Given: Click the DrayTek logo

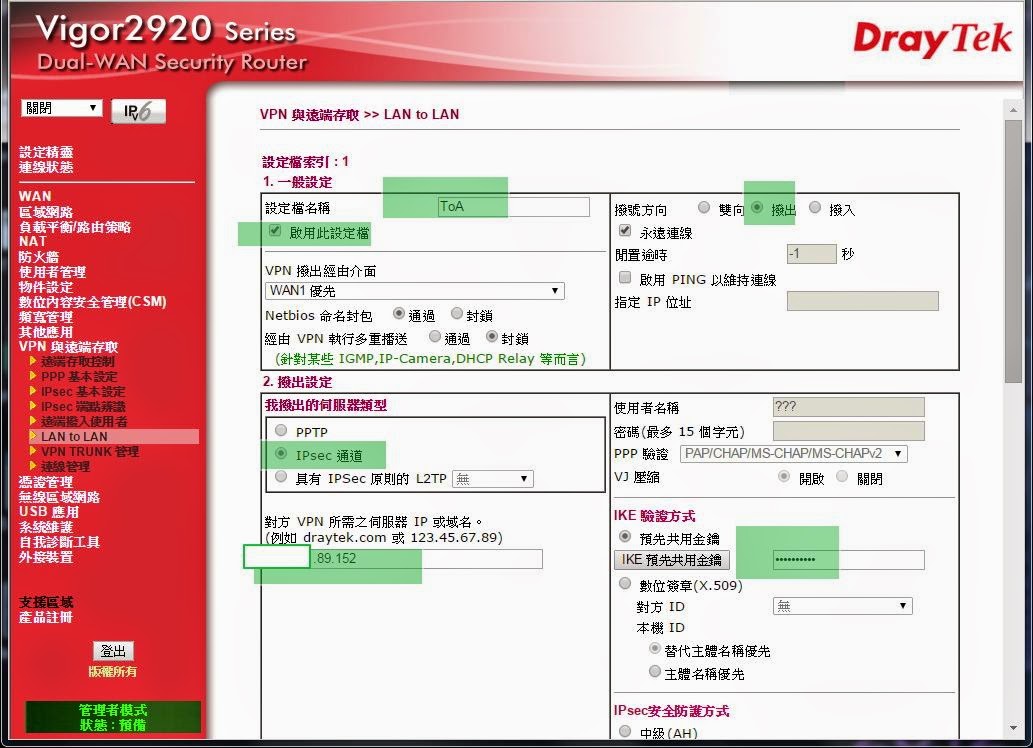Looking at the screenshot, I should click(932, 40).
